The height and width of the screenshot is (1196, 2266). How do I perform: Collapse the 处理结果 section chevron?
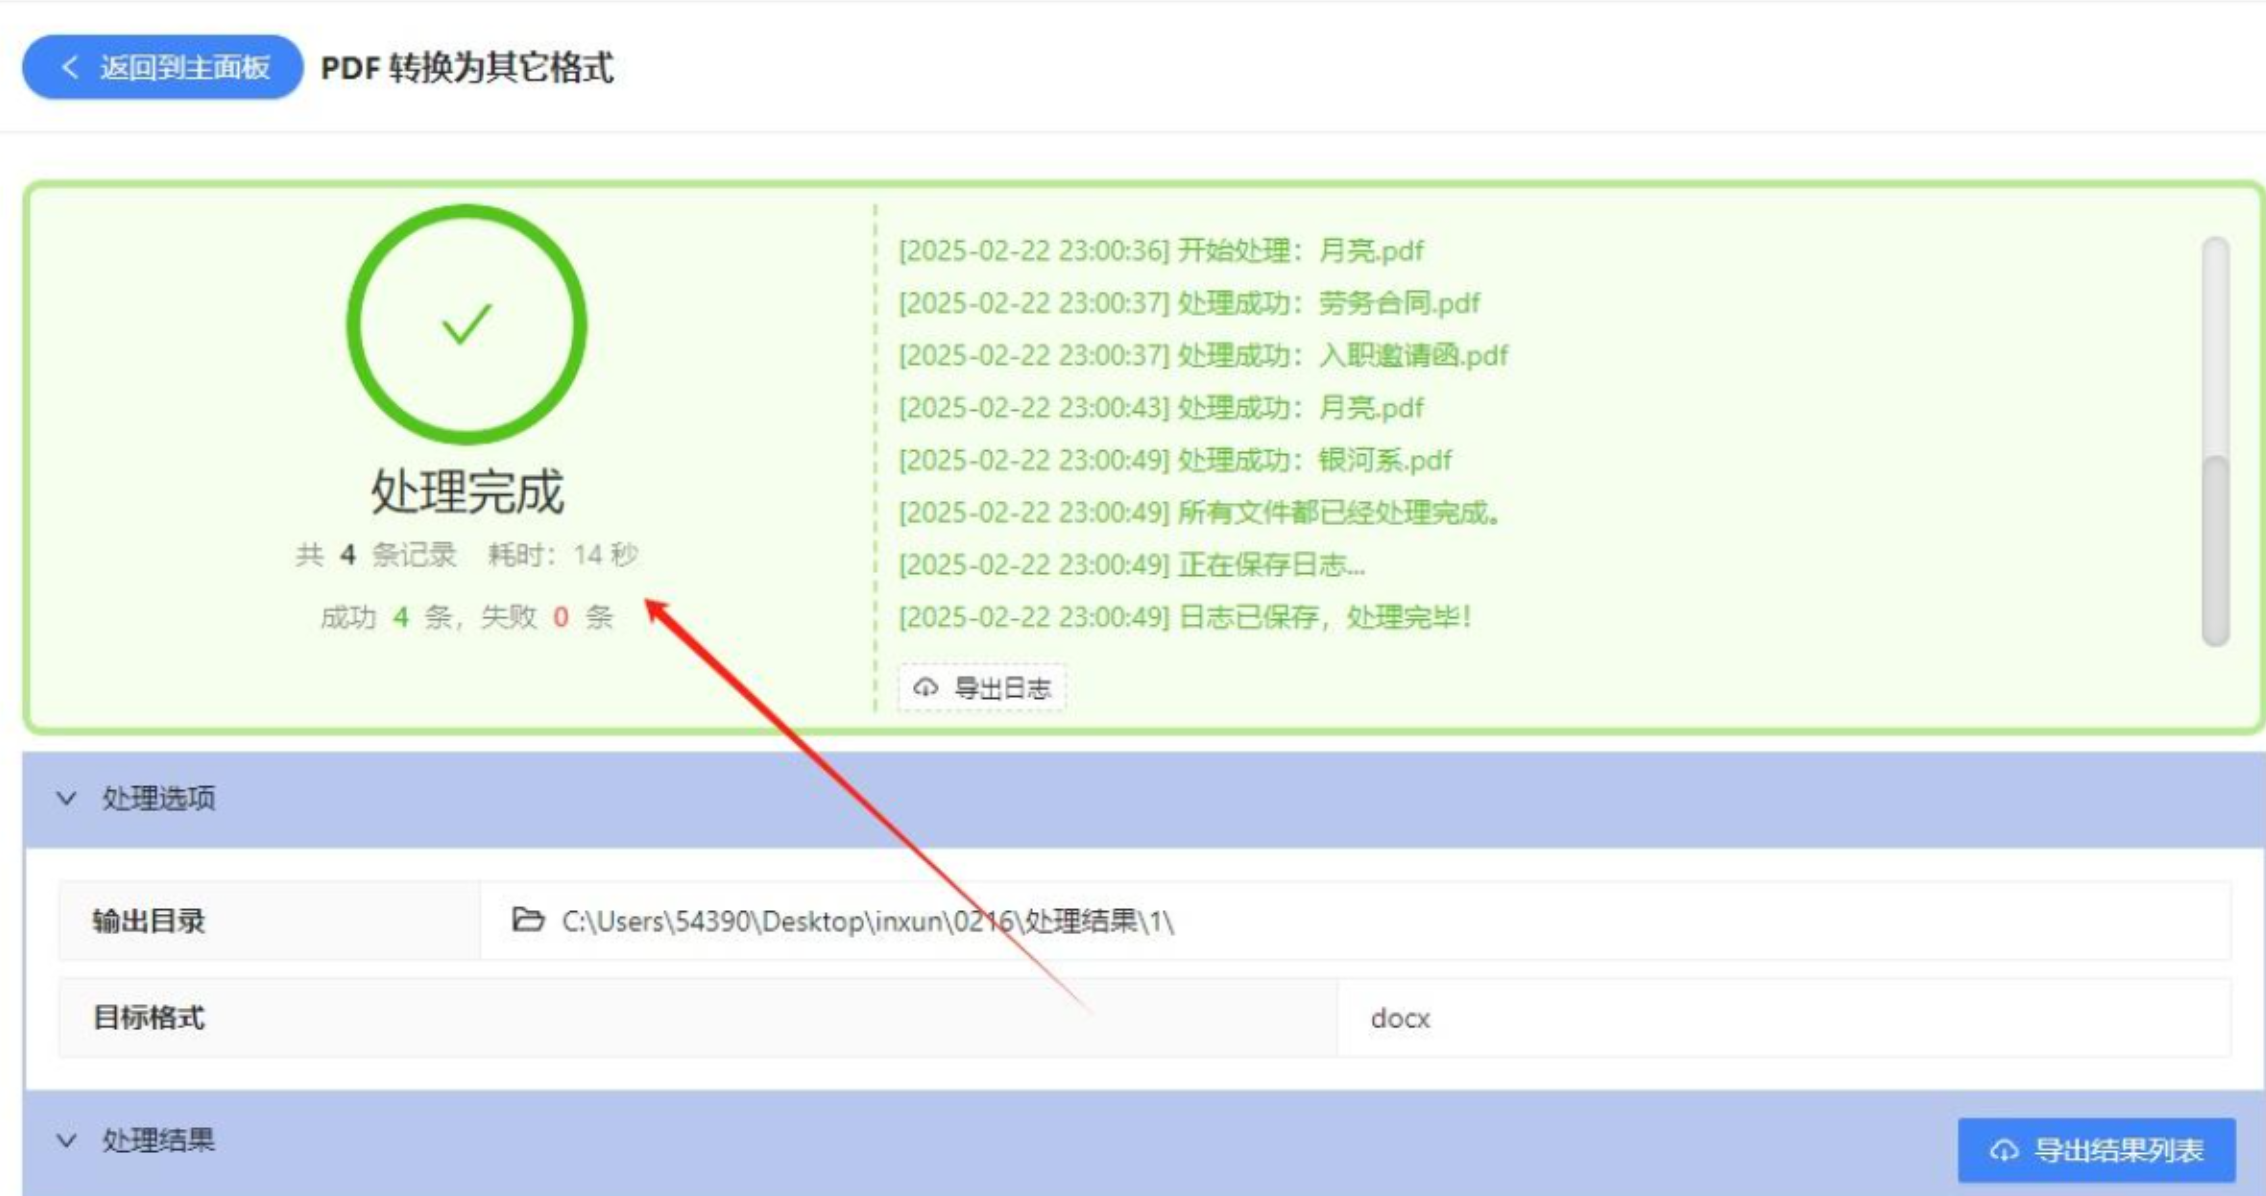coord(66,1140)
